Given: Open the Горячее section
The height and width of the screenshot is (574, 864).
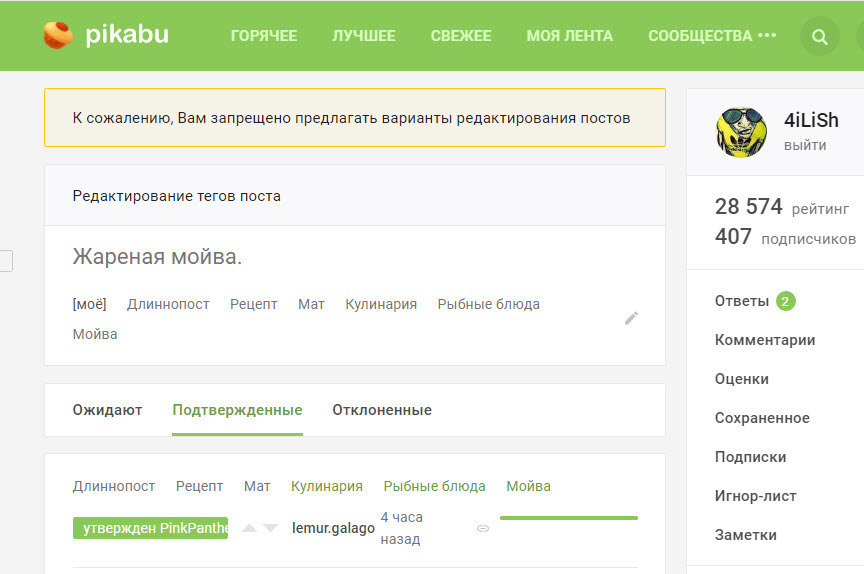Looking at the screenshot, I should click(x=264, y=36).
